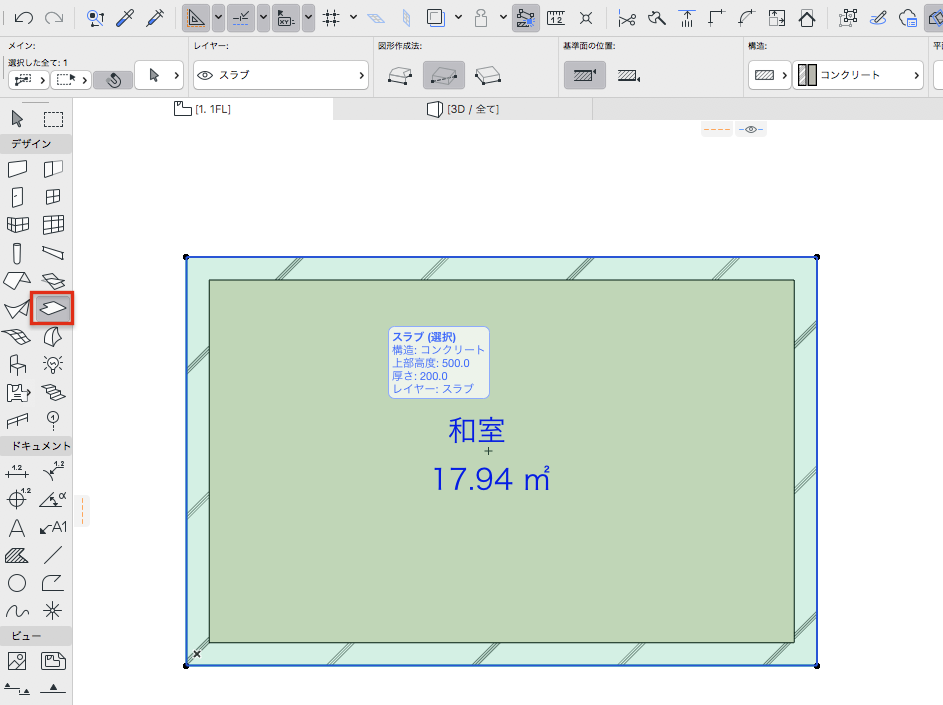Image resolution: width=943 pixels, height=705 pixels.
Task: Toggle the magnet quick selection button
Action: pos(113,79)
